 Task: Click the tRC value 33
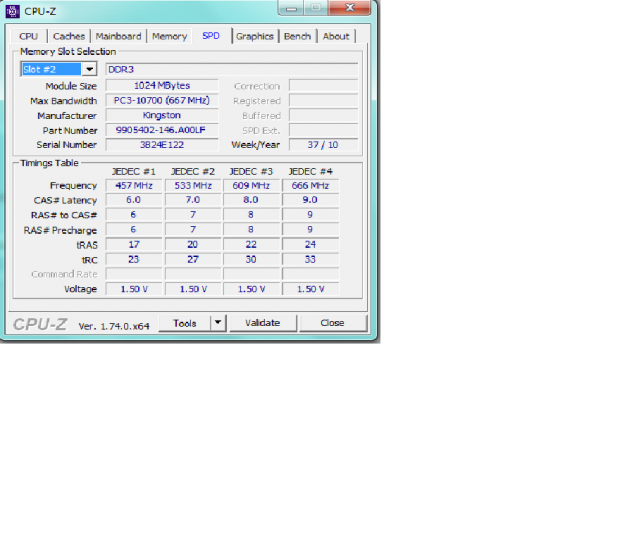pos(310,259)
